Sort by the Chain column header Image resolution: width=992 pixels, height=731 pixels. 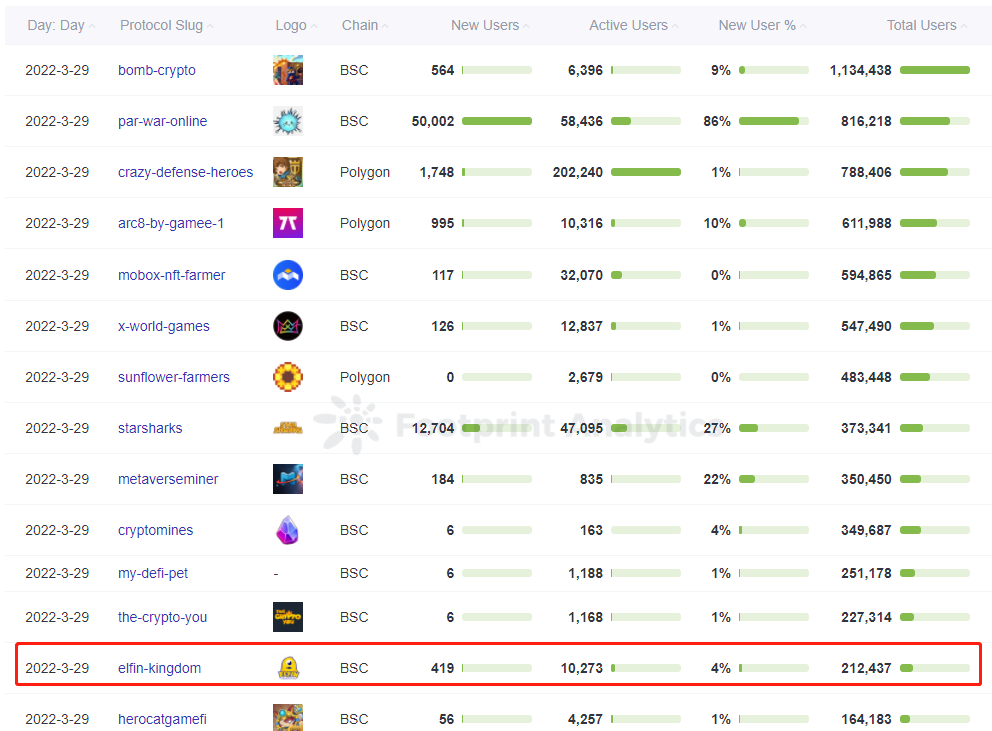click(x=365, y=25)
